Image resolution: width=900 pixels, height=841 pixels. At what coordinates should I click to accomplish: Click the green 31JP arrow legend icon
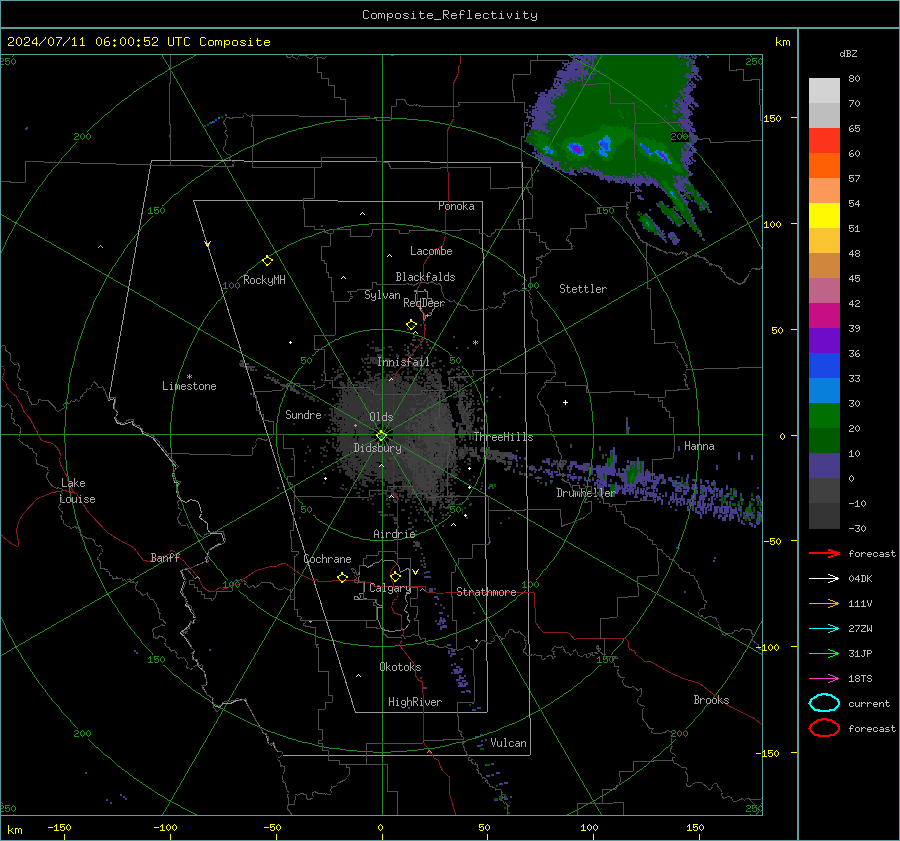824,653
